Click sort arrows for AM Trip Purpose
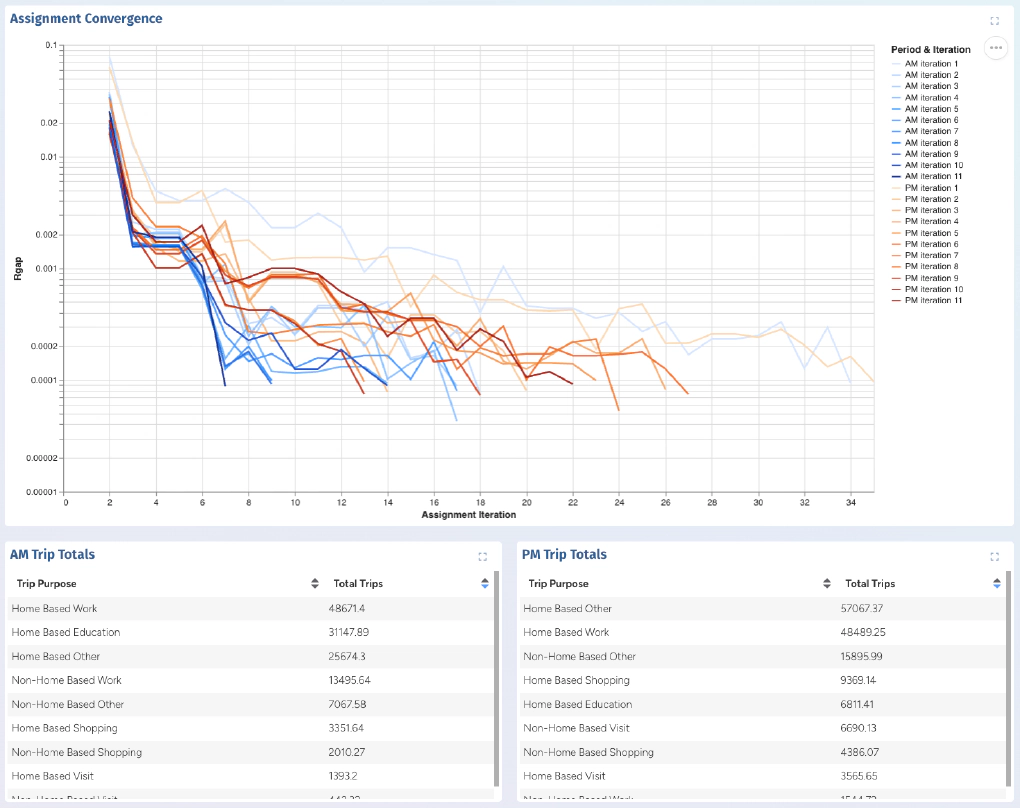The width and height of the screenshot is (1020, 808). 315,584
